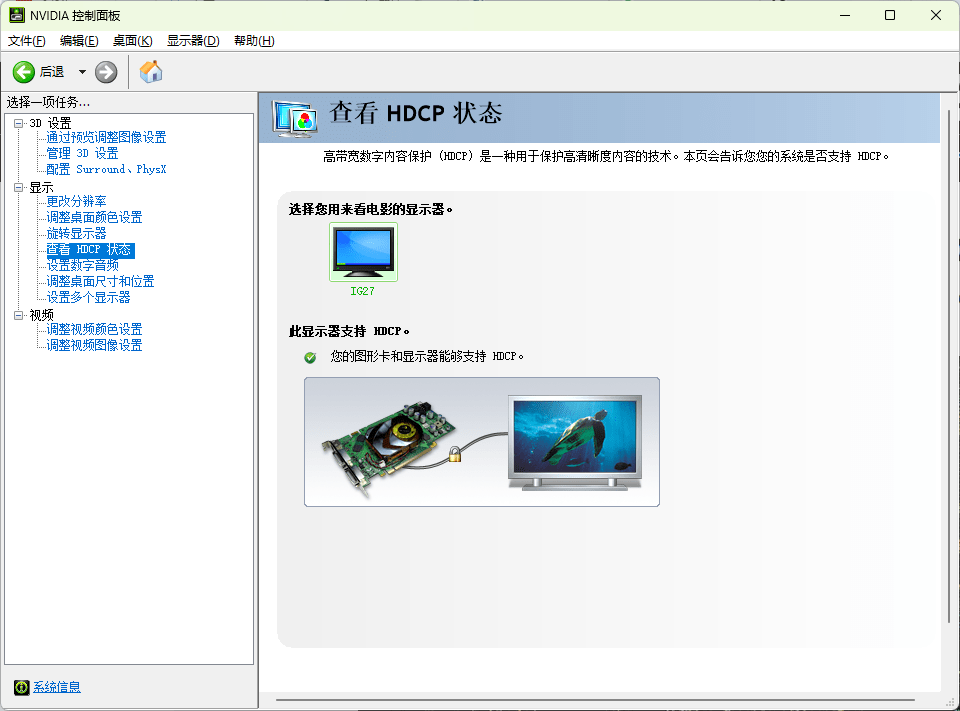Go to the home page icon
Screen dimensions: 960x711
click(151, 72)
